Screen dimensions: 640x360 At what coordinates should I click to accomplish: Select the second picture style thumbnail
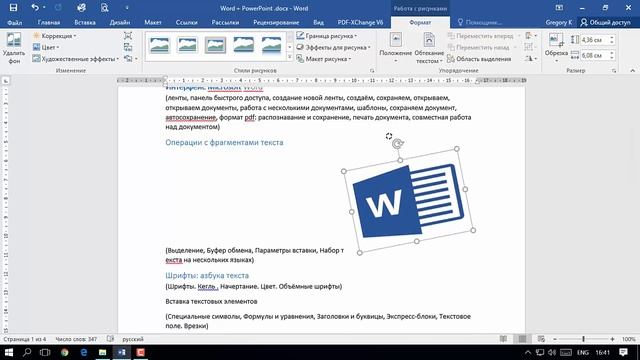pos(187,45)
